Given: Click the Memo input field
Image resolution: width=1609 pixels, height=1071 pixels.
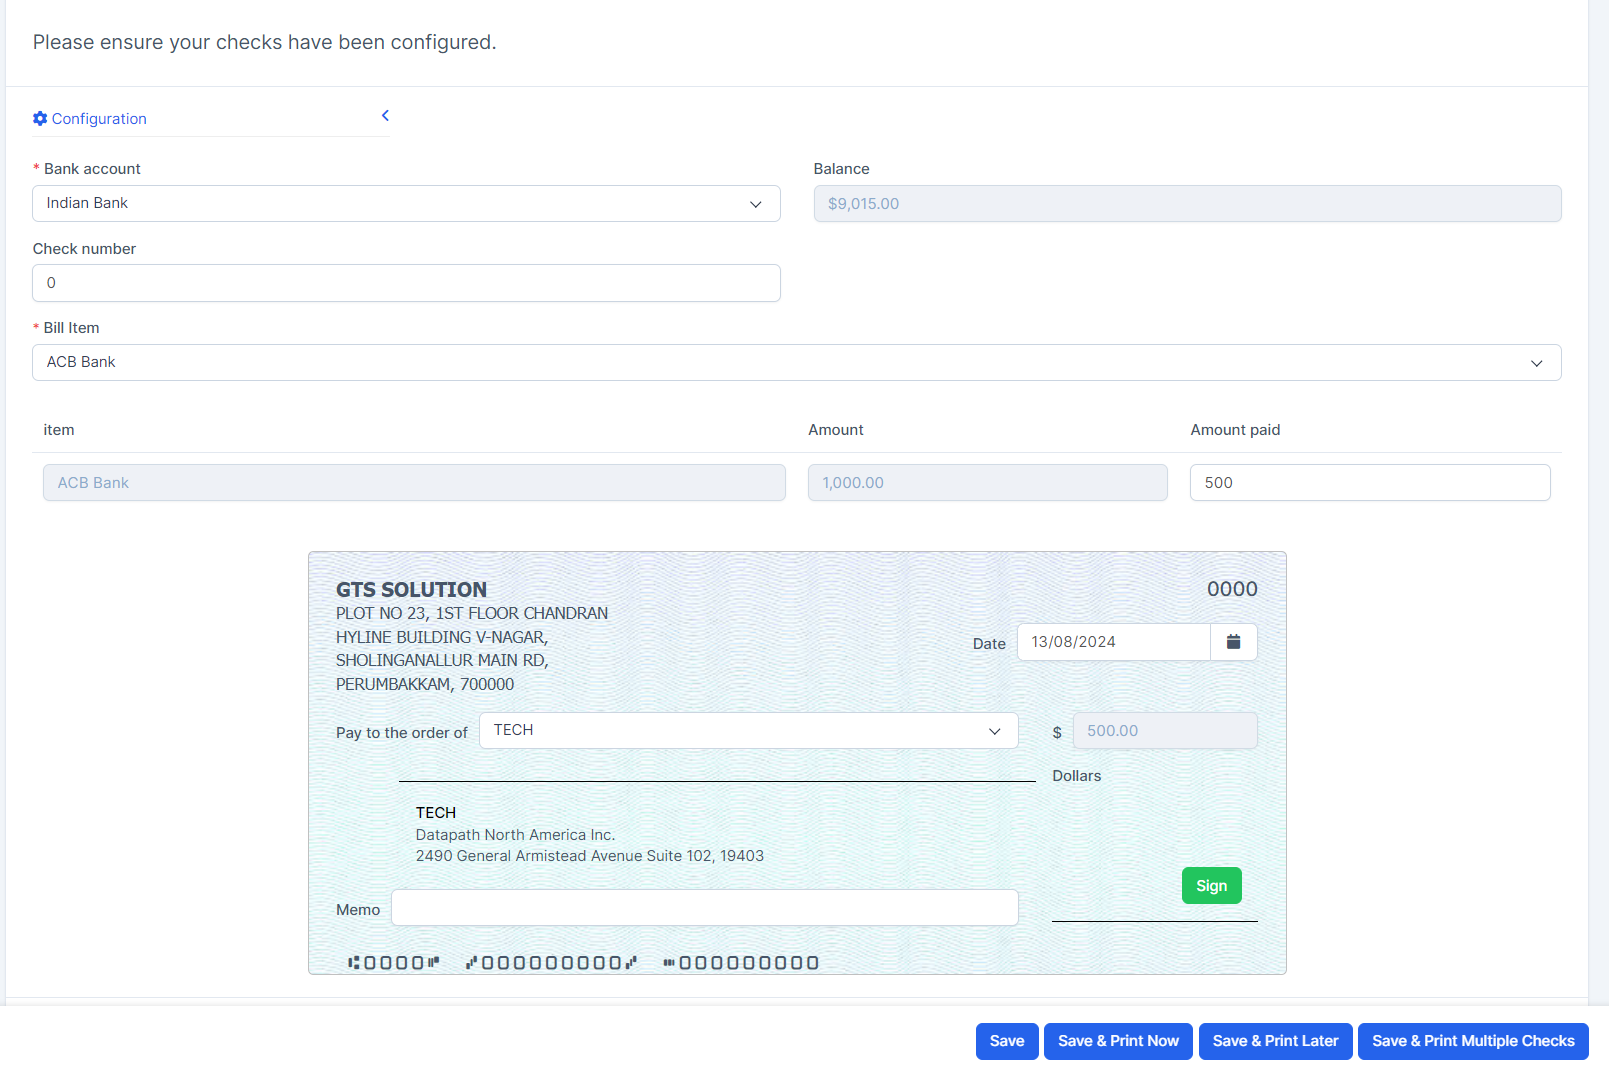Looking at the screenshot, I should 705,908.
